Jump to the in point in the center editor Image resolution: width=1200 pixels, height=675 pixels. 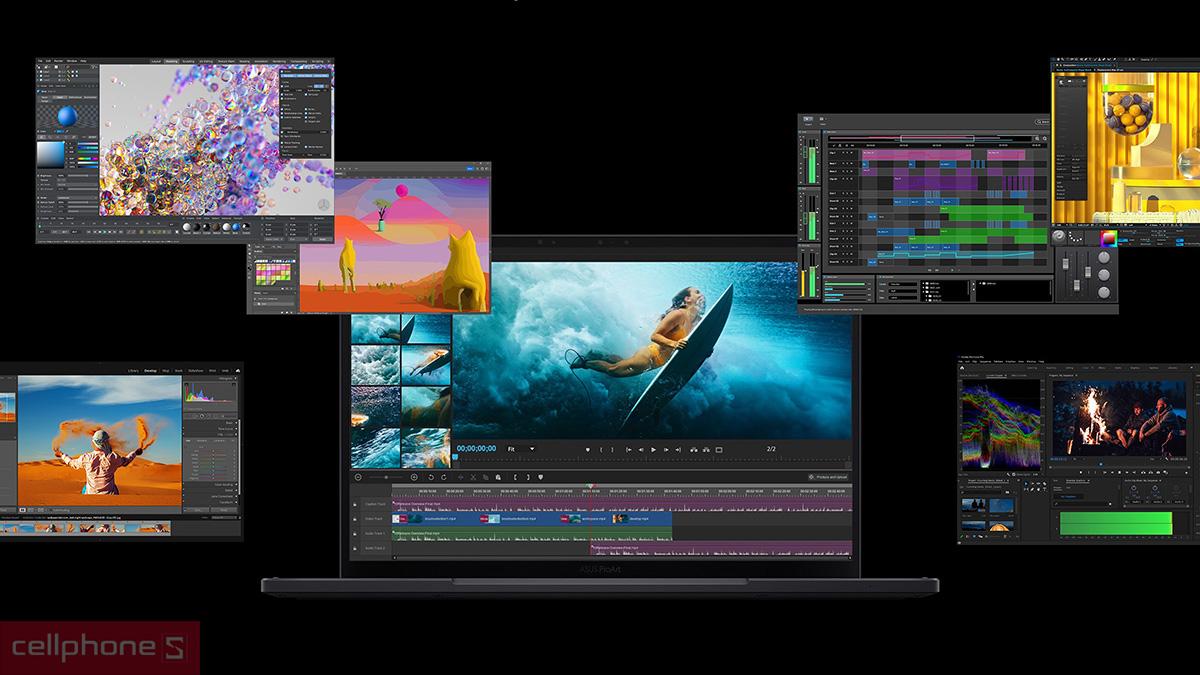(629, 449)
